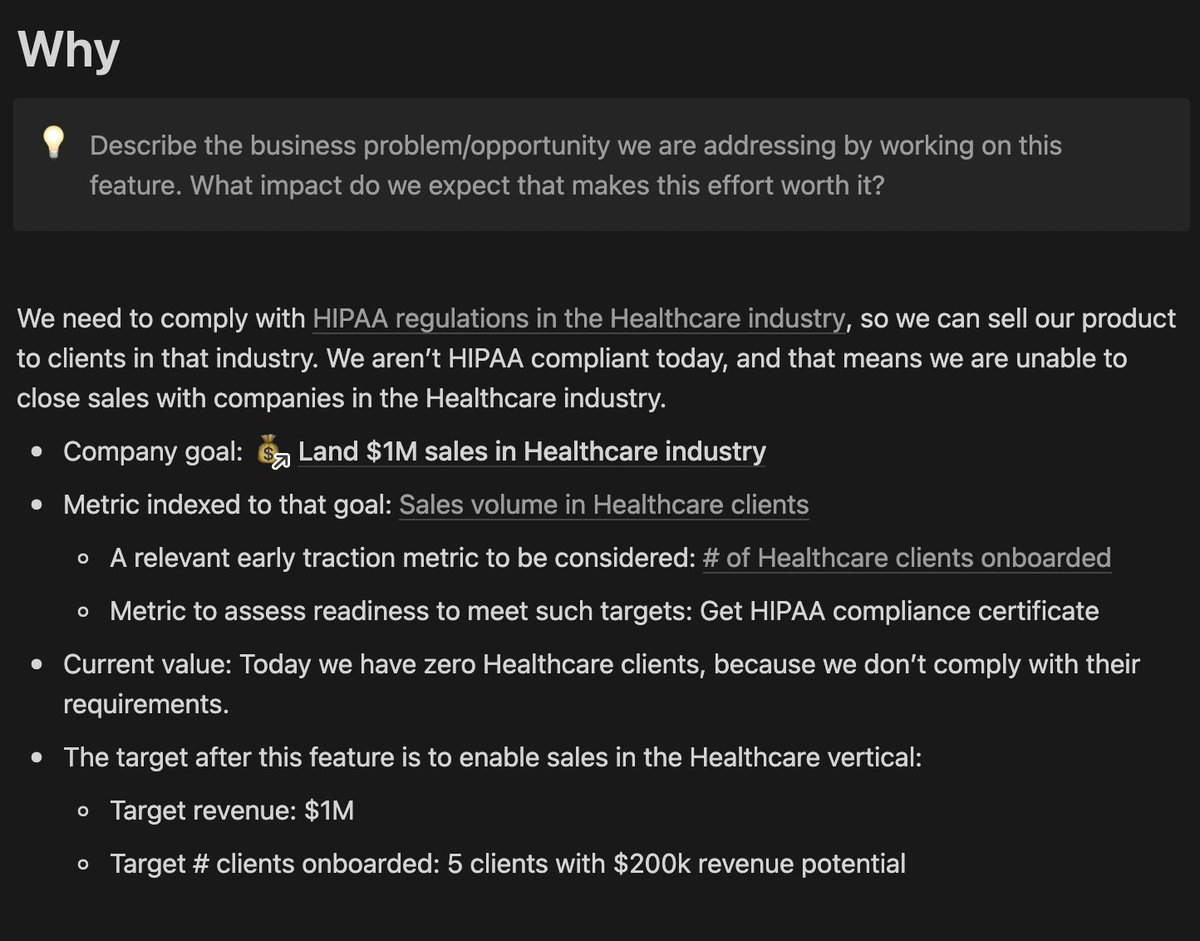Screen dimensions: 1200x941
Task: Click the hollow bullet before Target revenue
Action: 84,811
